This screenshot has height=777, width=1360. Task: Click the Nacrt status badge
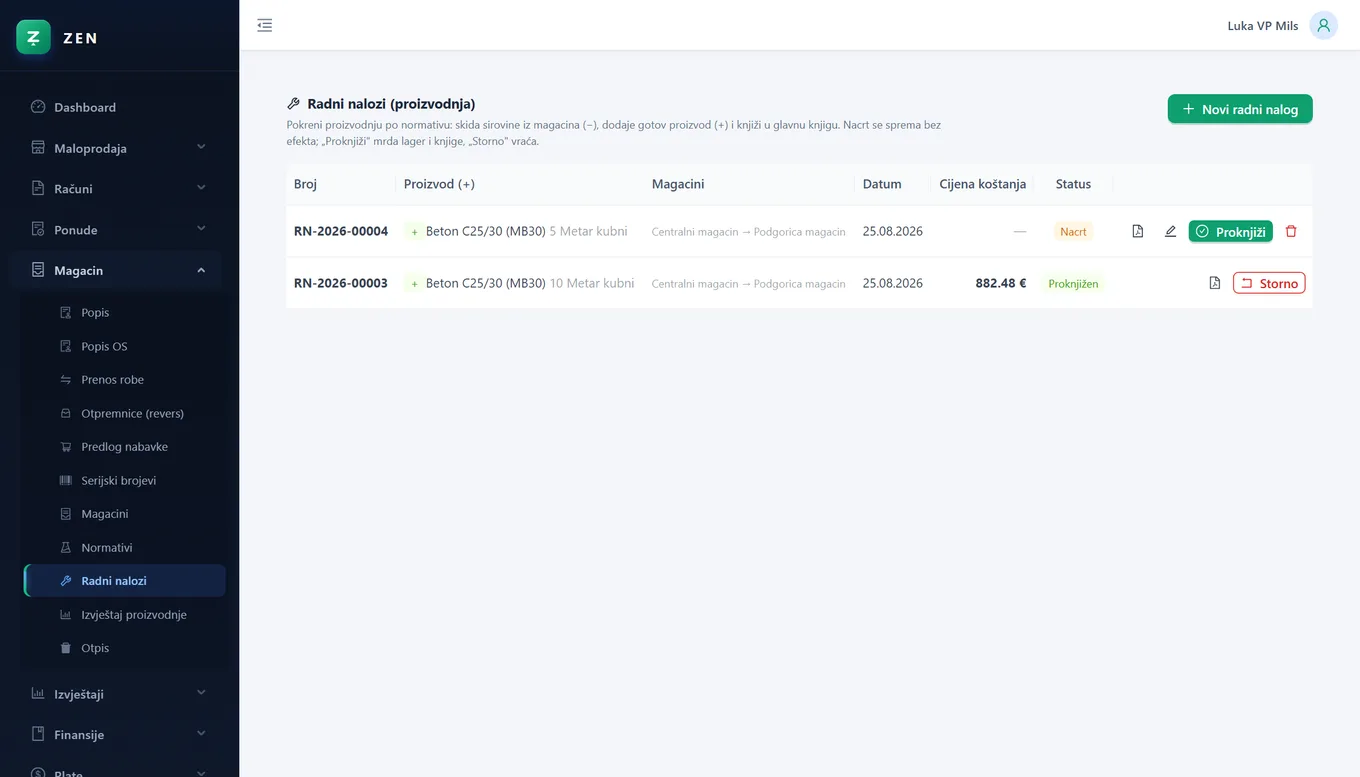point(1073,231)
